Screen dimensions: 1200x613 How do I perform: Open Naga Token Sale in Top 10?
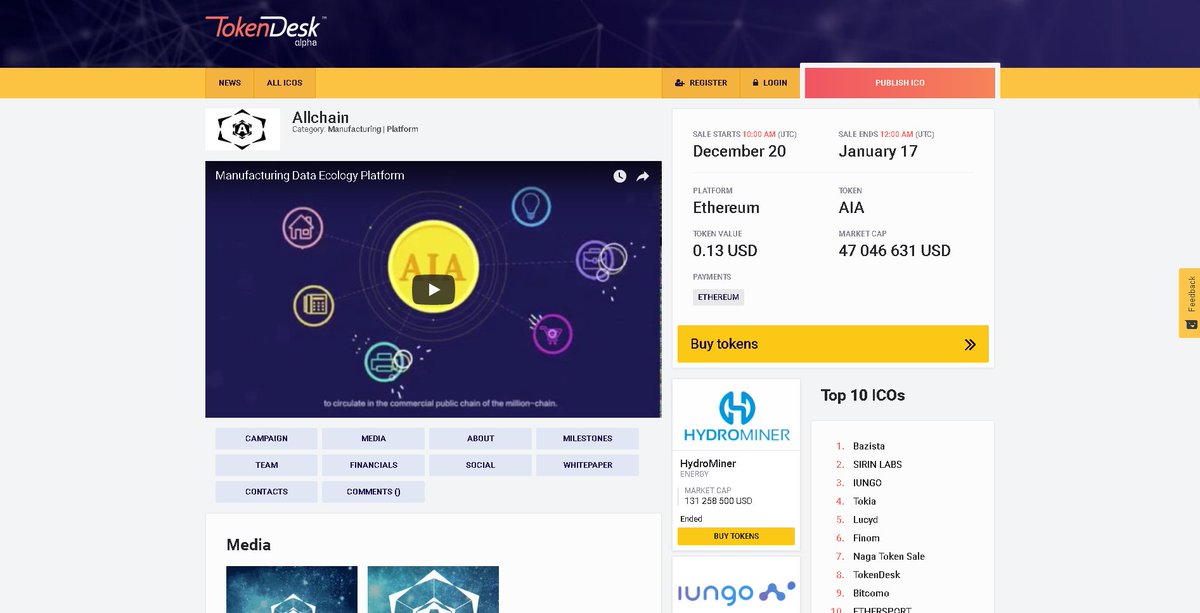click(x=888, y=557)
